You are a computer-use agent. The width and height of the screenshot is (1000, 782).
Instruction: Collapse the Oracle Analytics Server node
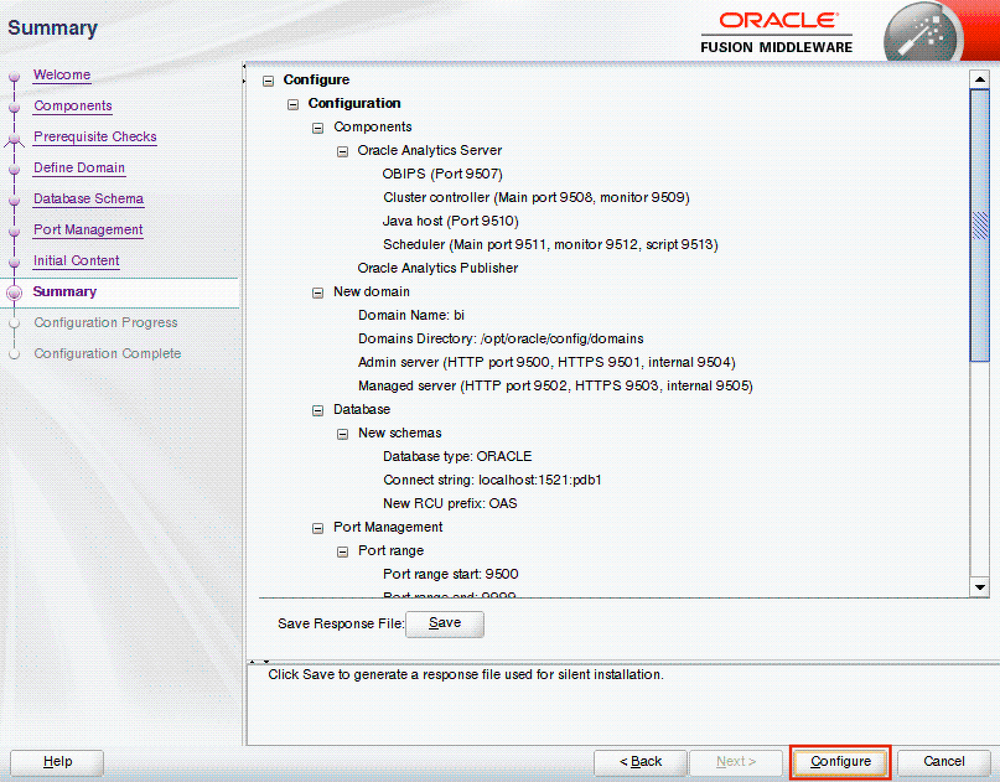(342, 152)
